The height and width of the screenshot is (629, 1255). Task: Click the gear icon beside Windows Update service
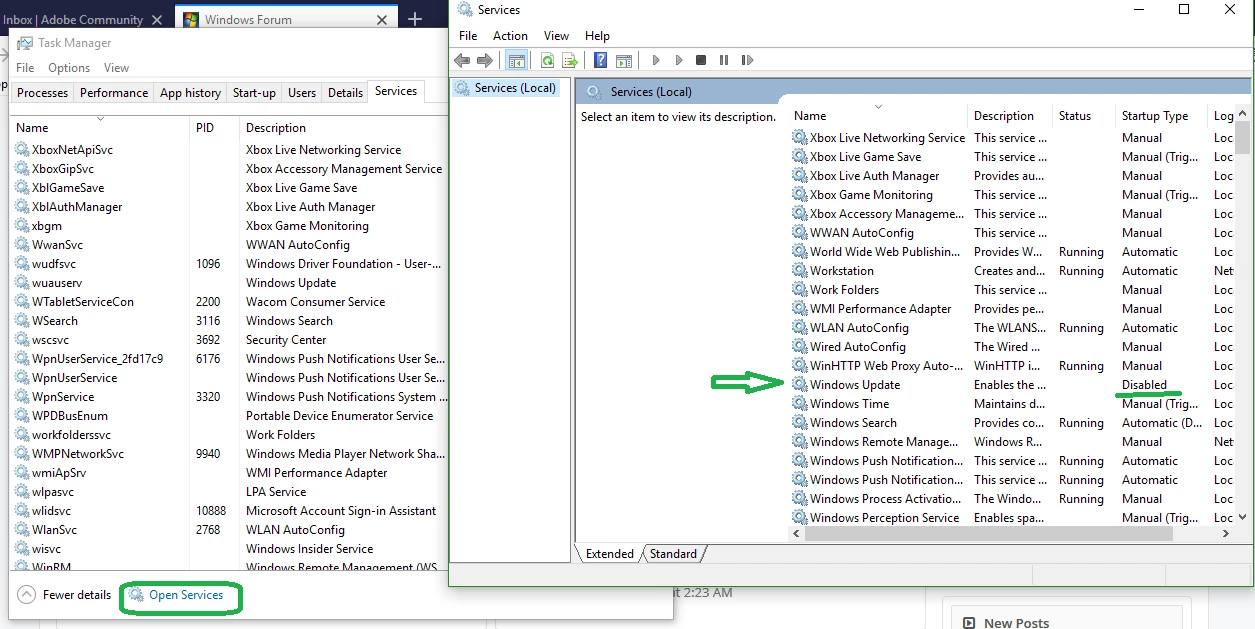(x=800, y=385)
